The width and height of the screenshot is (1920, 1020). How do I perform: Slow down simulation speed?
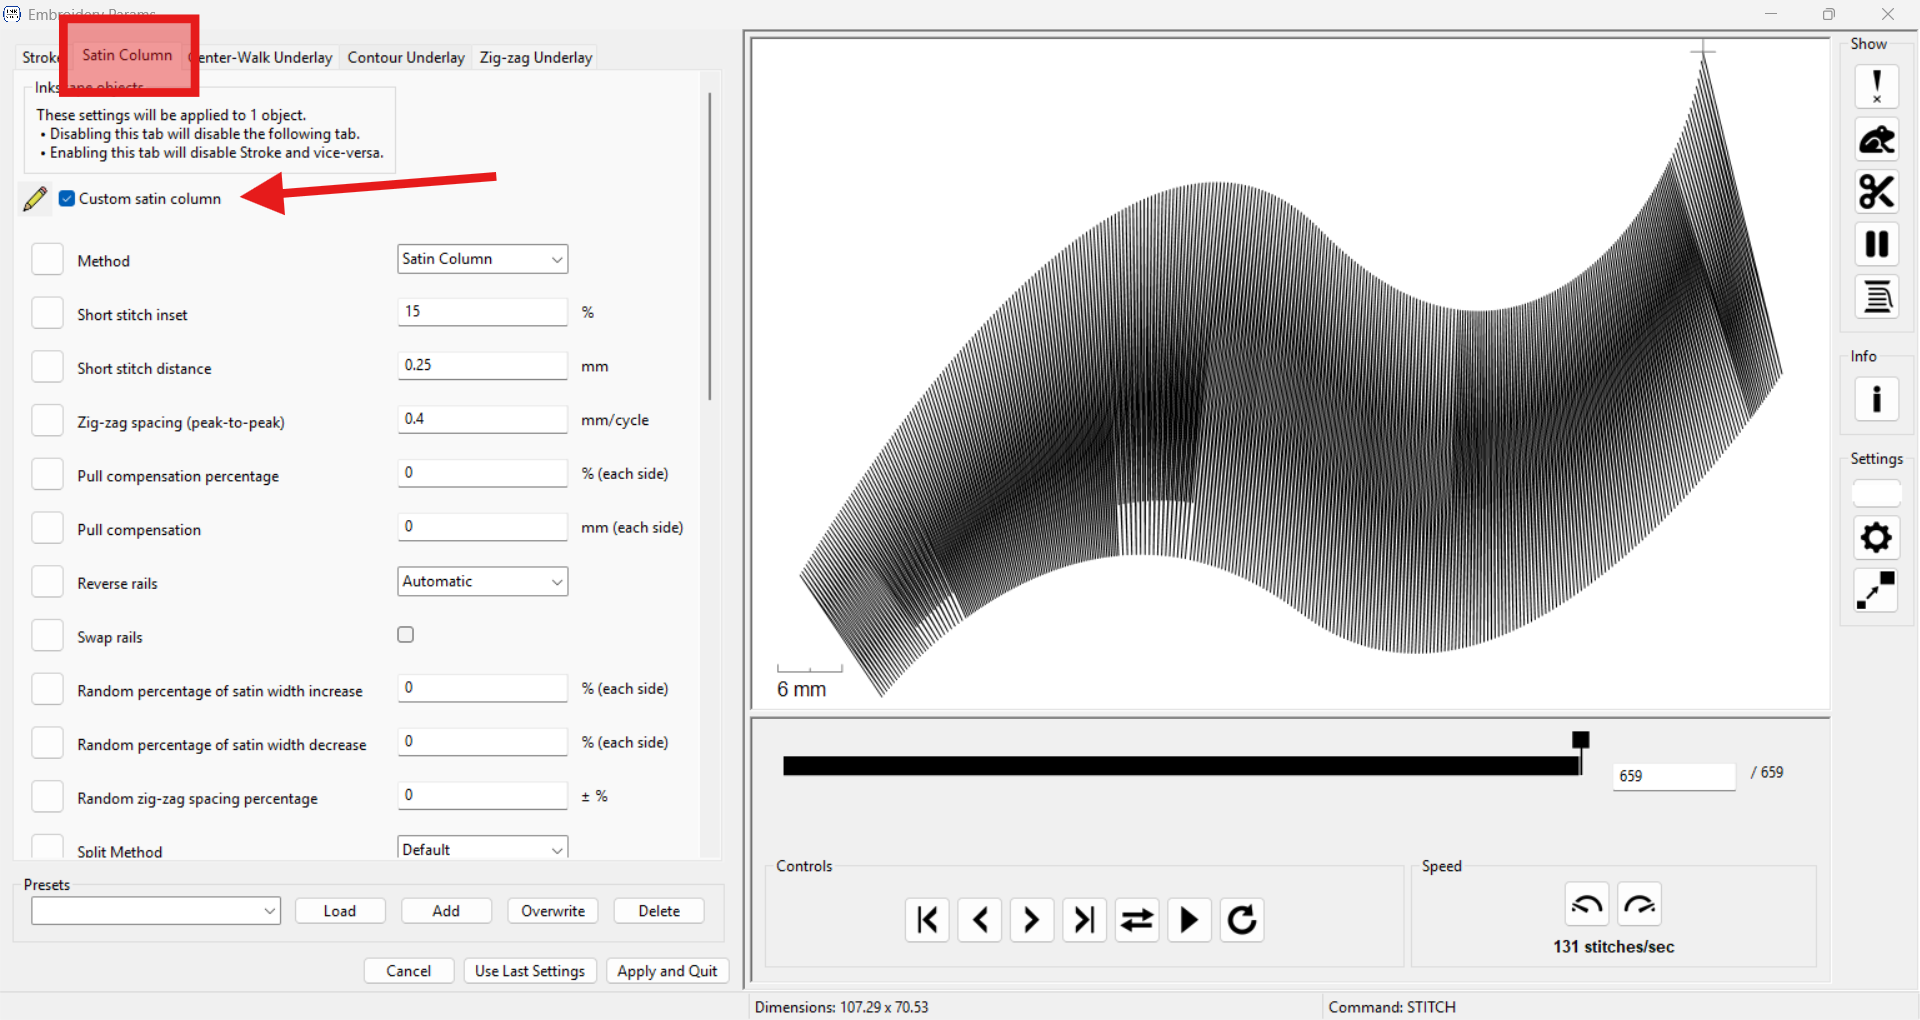[x=1587, y=904]
